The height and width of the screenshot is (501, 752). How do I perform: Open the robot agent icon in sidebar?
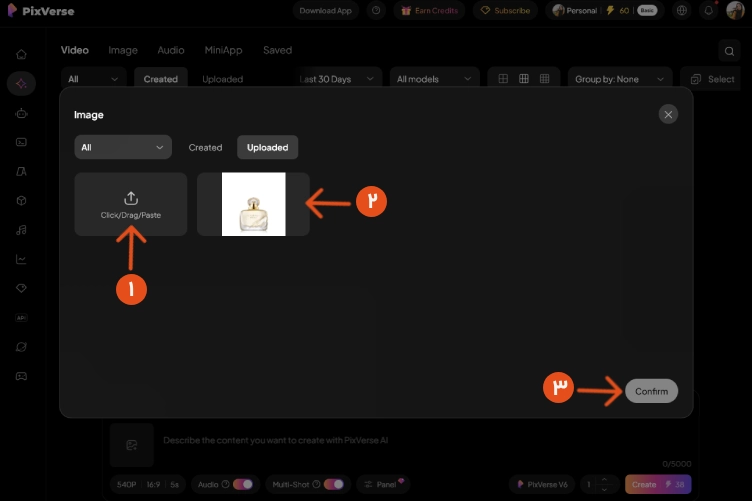pos(21,113)
